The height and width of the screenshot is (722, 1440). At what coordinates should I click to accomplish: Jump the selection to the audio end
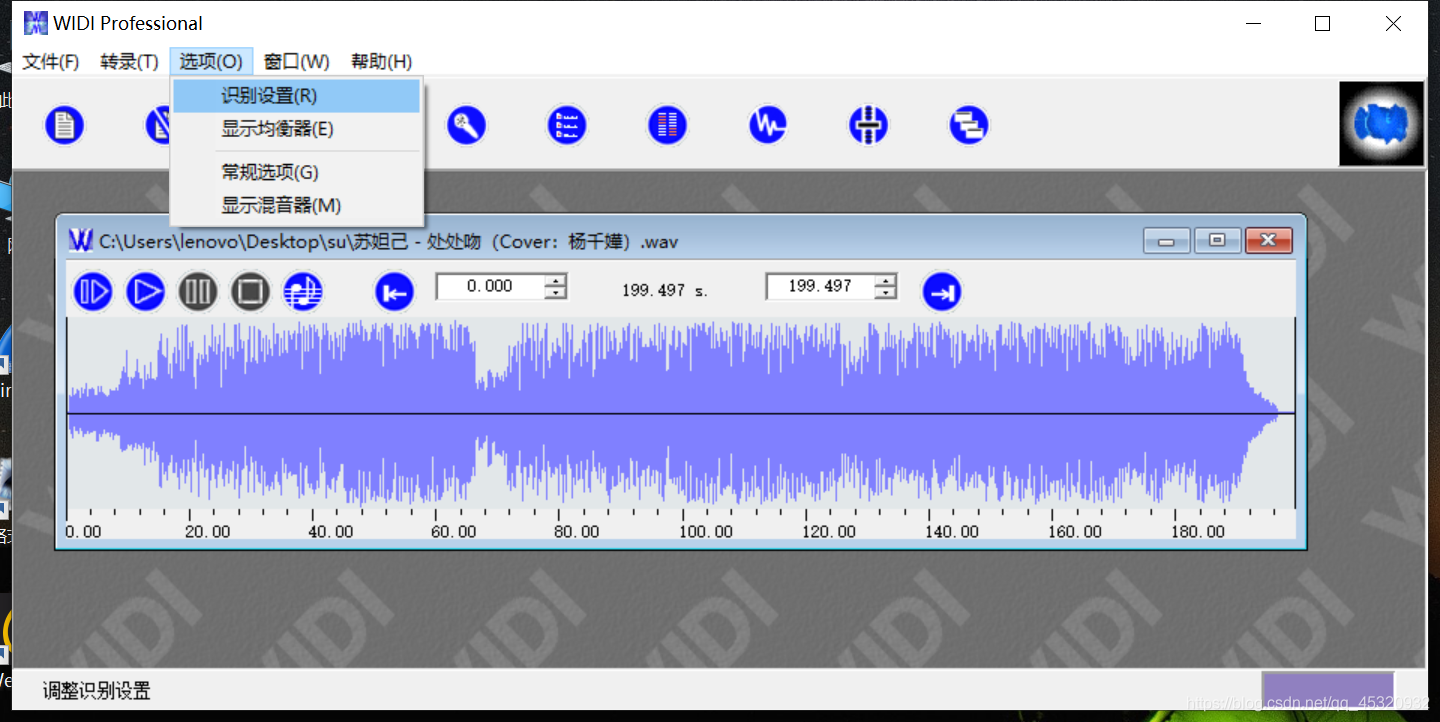coord(942,292)
